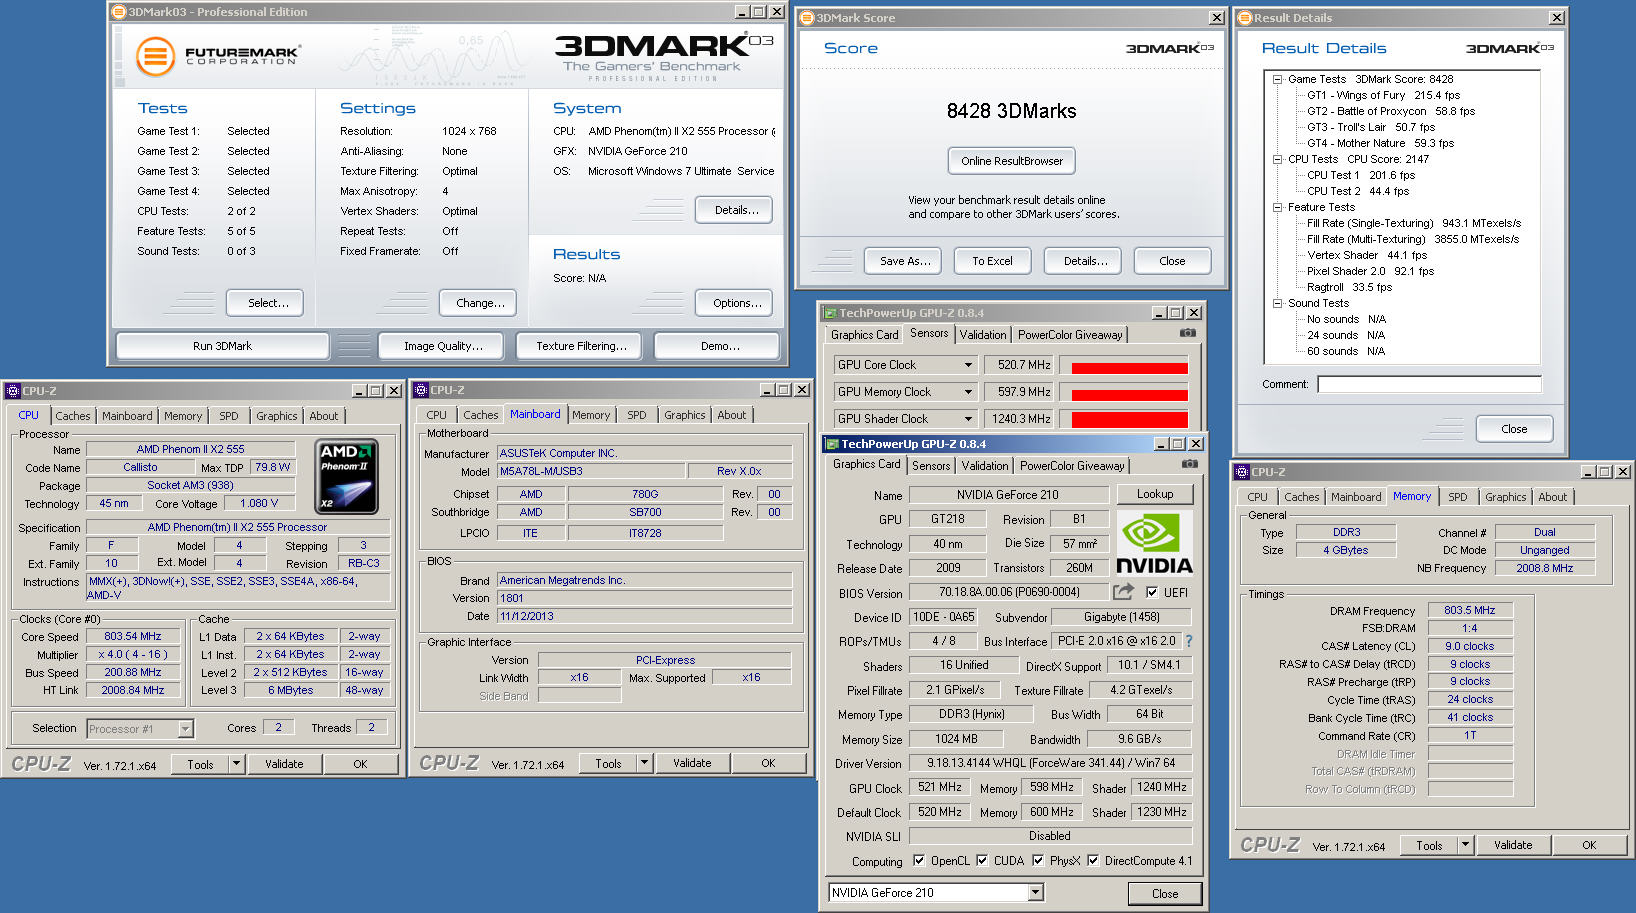Image resolution: width=1636 pixels, height=913 pixels.
Task: Toggle the UEFI checkbox
Action: click(1152, 592)
